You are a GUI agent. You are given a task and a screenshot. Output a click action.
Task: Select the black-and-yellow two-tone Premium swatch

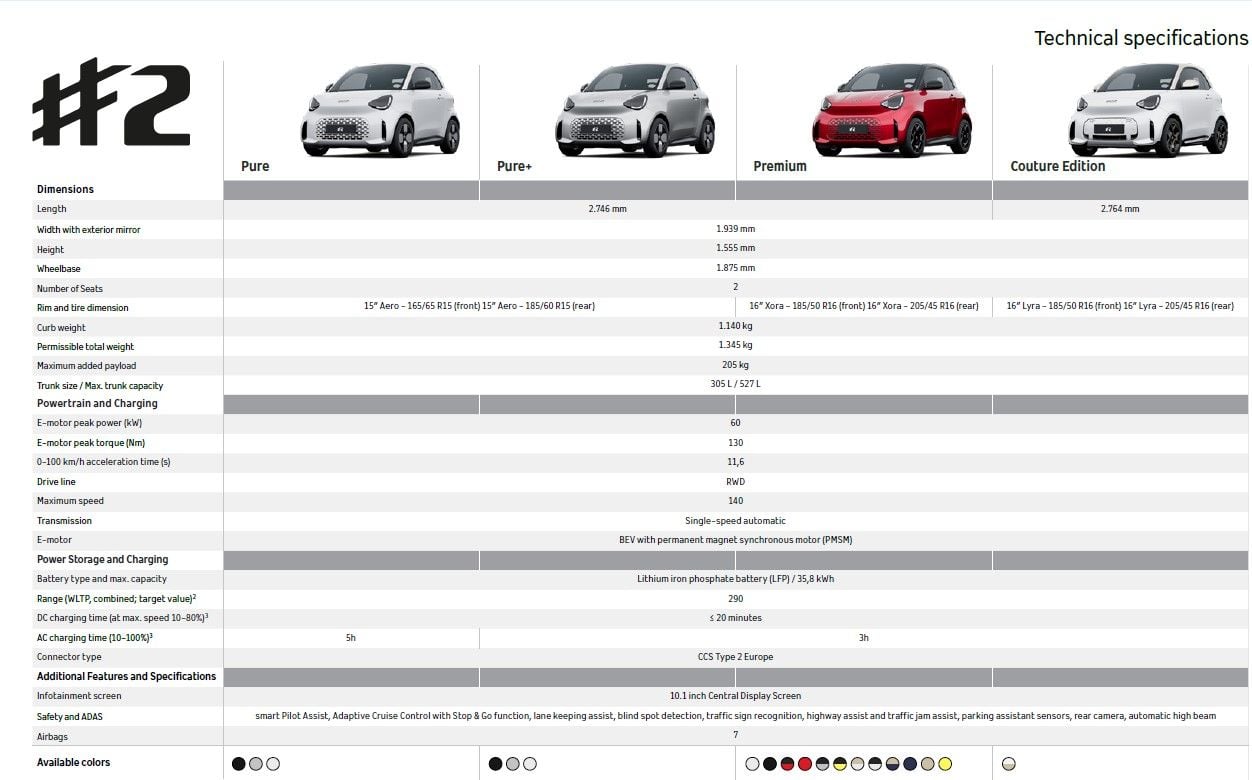click(x=840, y=764)
